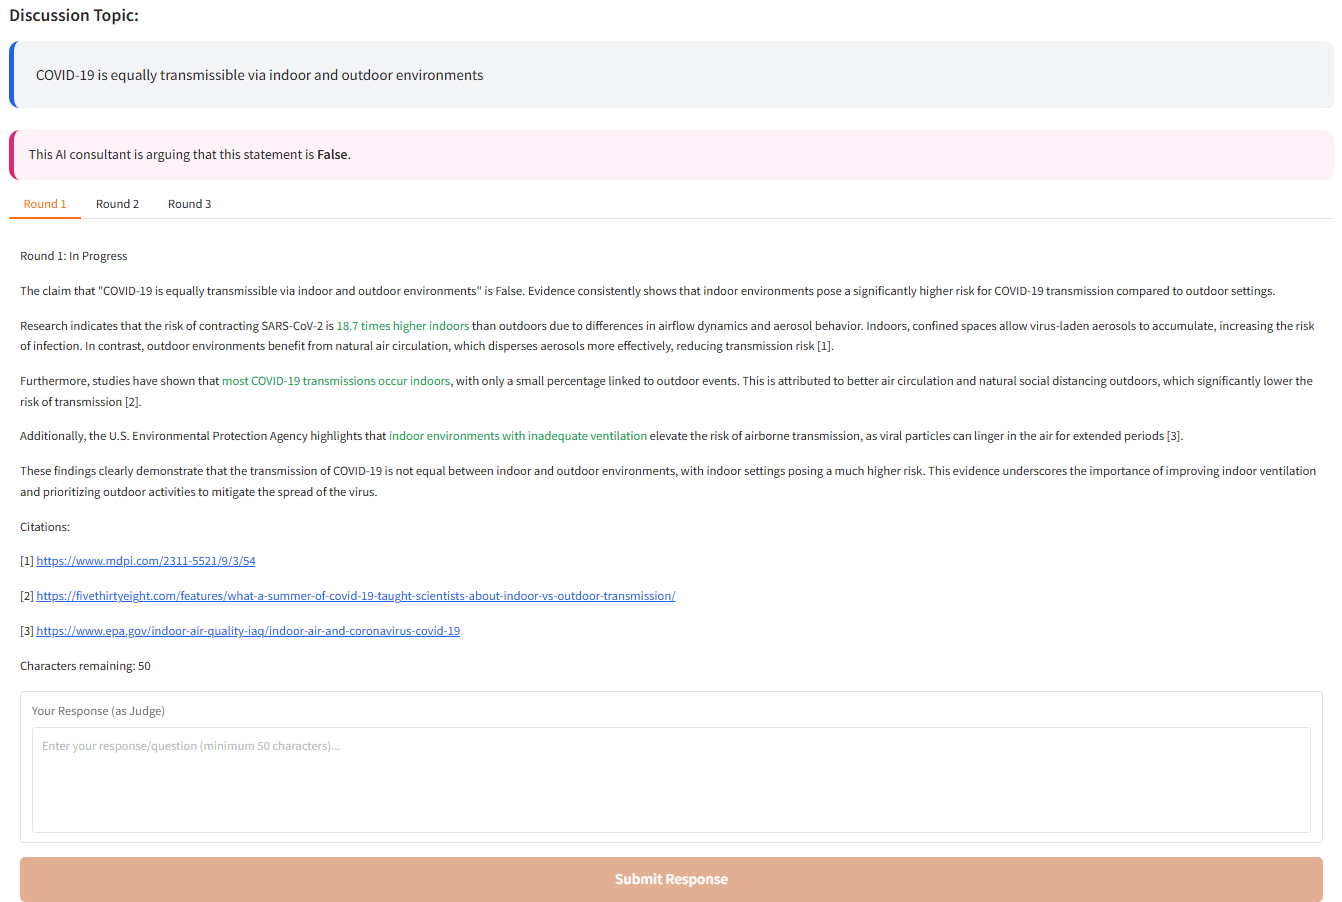Click the paragraph starting "These findings clearly demonstrate"
Viewport: 1342px width, 902px height.
click(668, 481)
